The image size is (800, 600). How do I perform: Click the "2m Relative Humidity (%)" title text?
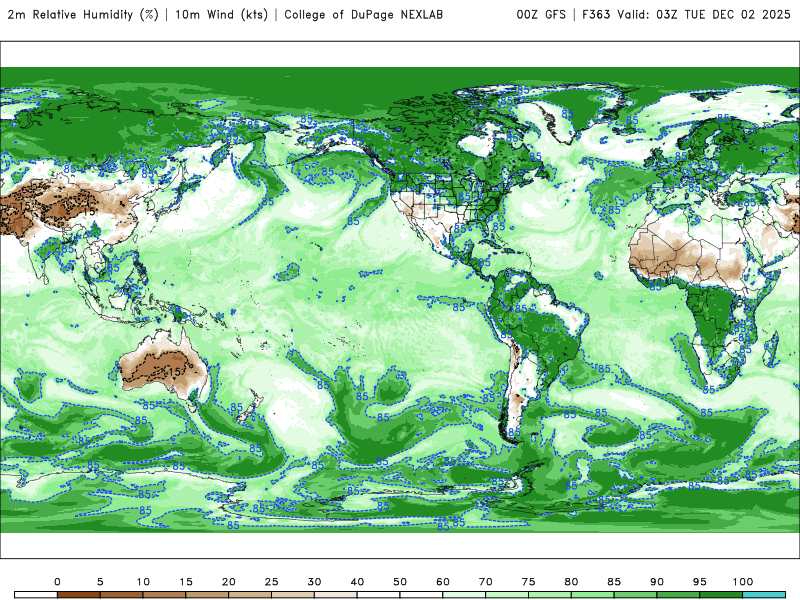click(x=83, y=15)
